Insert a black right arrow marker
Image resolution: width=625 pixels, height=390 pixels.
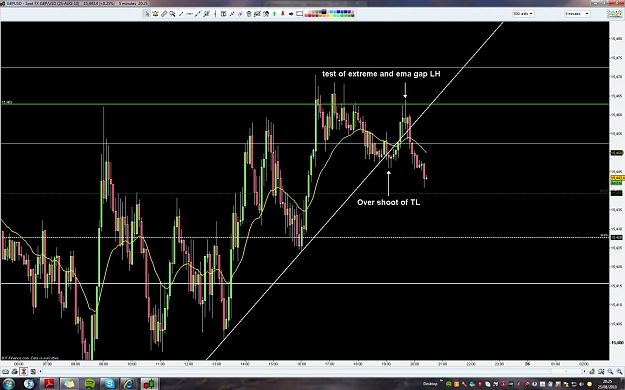coord(291,14)
